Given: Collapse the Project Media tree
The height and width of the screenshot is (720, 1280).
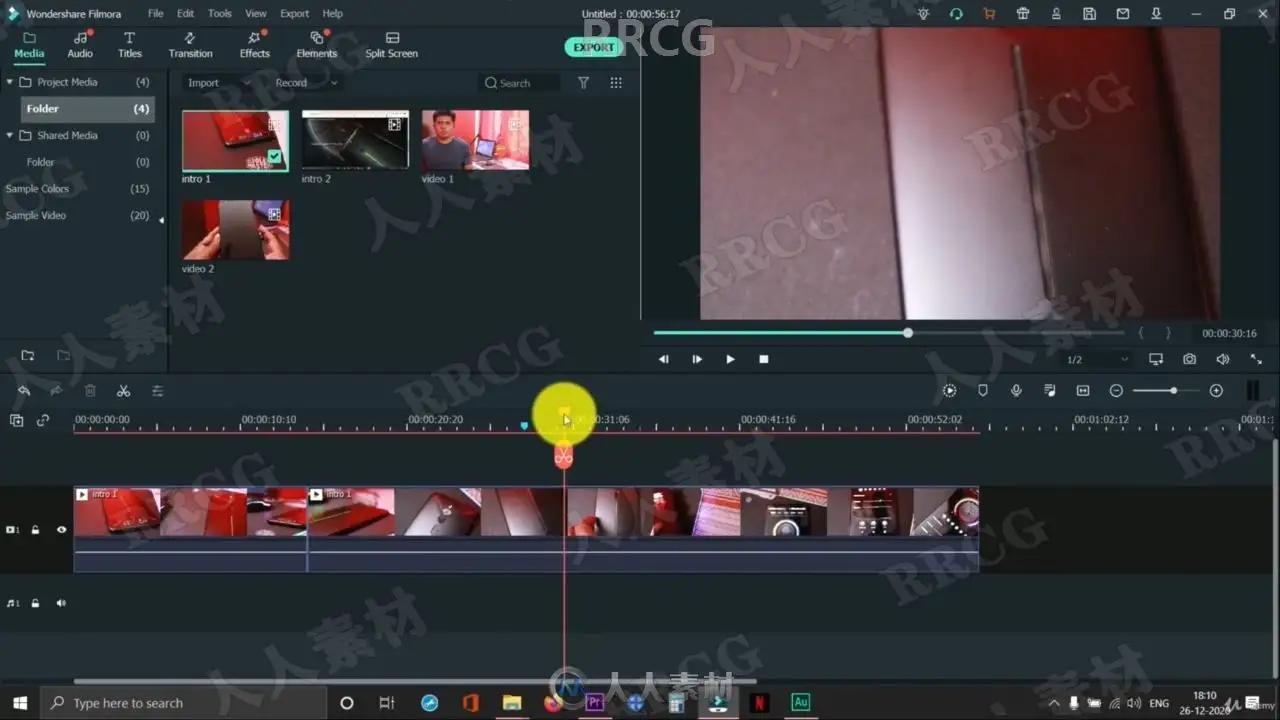Looking at the screenshot, I should point(10,82).
